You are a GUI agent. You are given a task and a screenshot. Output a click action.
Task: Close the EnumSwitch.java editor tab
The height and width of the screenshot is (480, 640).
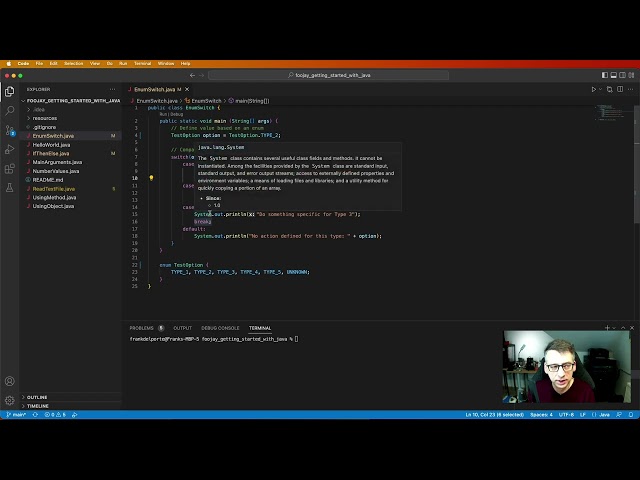click(187, 89)
